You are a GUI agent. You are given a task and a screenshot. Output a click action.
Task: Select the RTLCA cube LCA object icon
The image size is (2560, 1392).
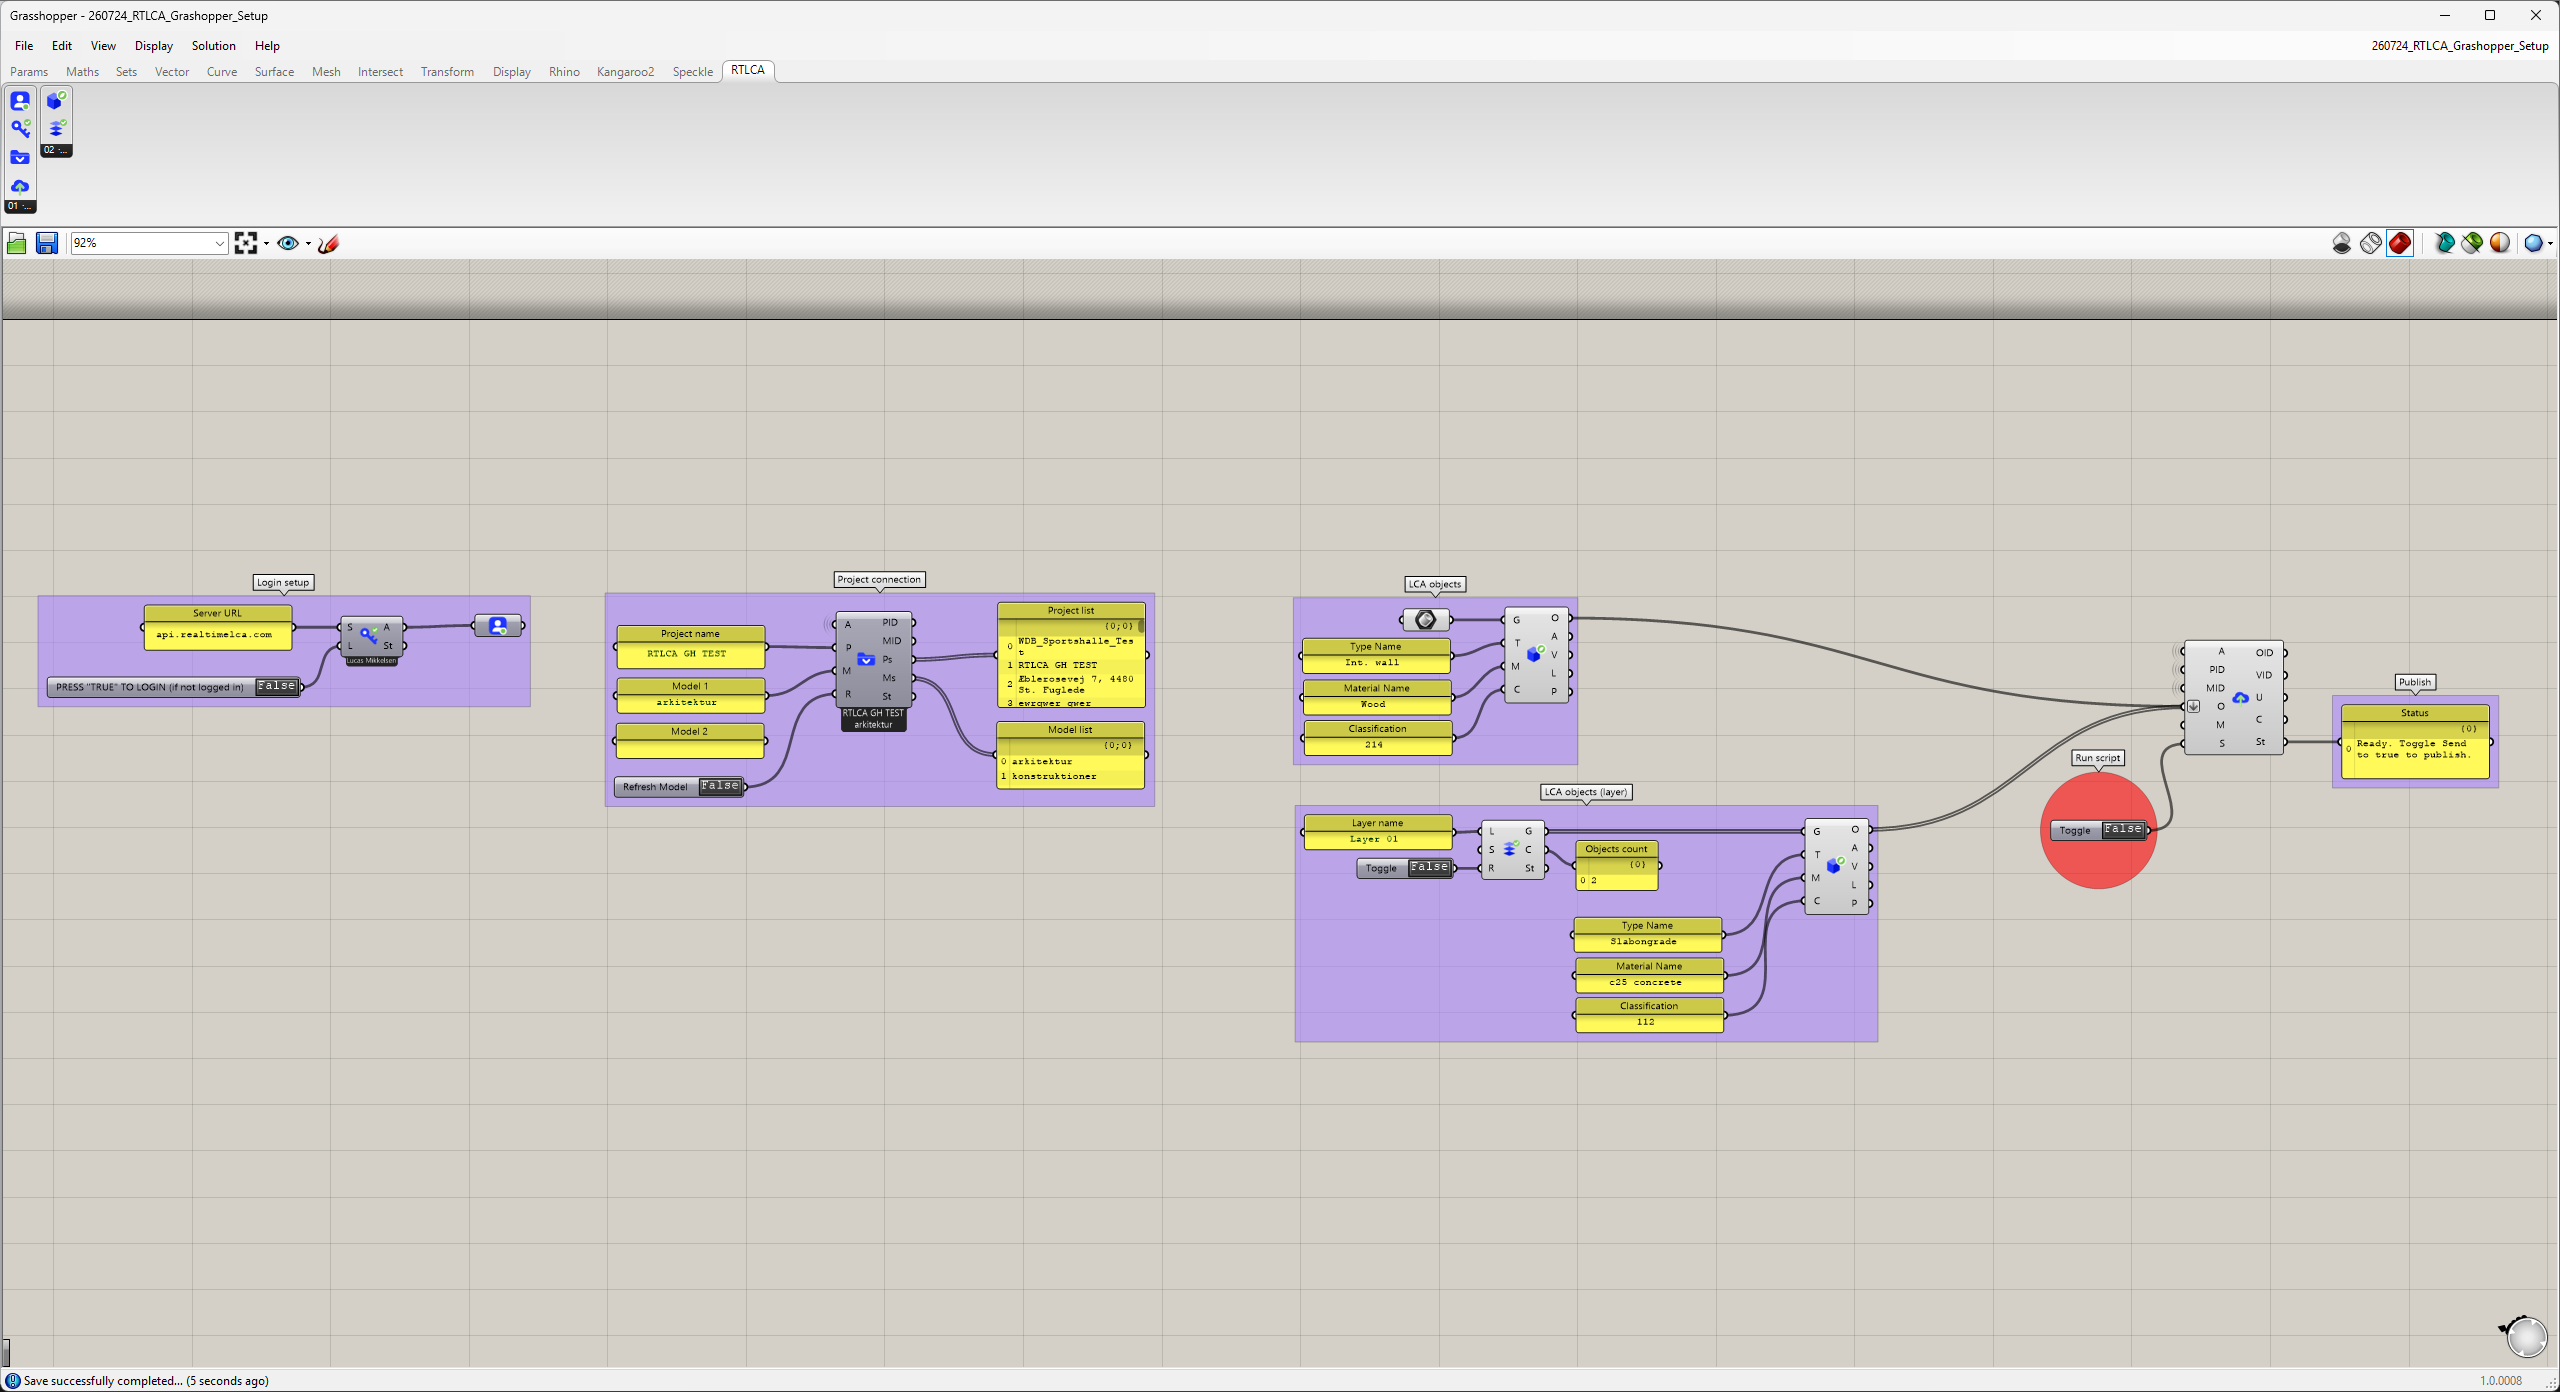pyautogui.click(x=56, y=101)
